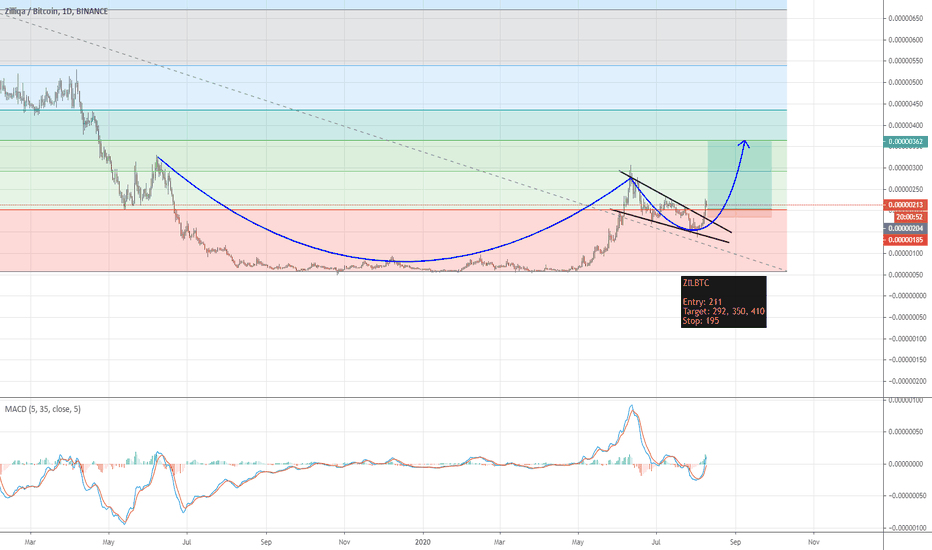Viewport: 932px width, 550px height.
Task: Select the gray dashed descending trendline
Action: pos(392,142)
